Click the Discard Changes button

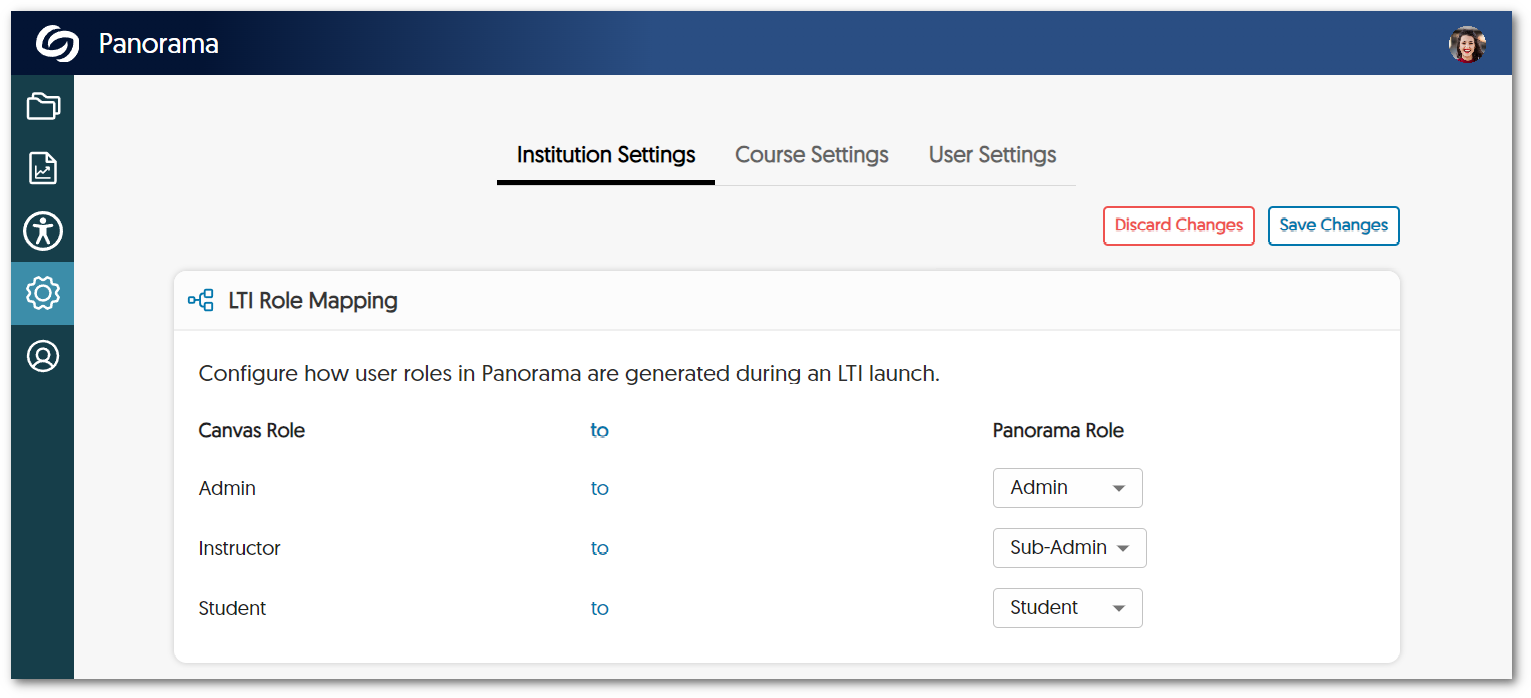pyautogui.click(x=1178, y=225)
